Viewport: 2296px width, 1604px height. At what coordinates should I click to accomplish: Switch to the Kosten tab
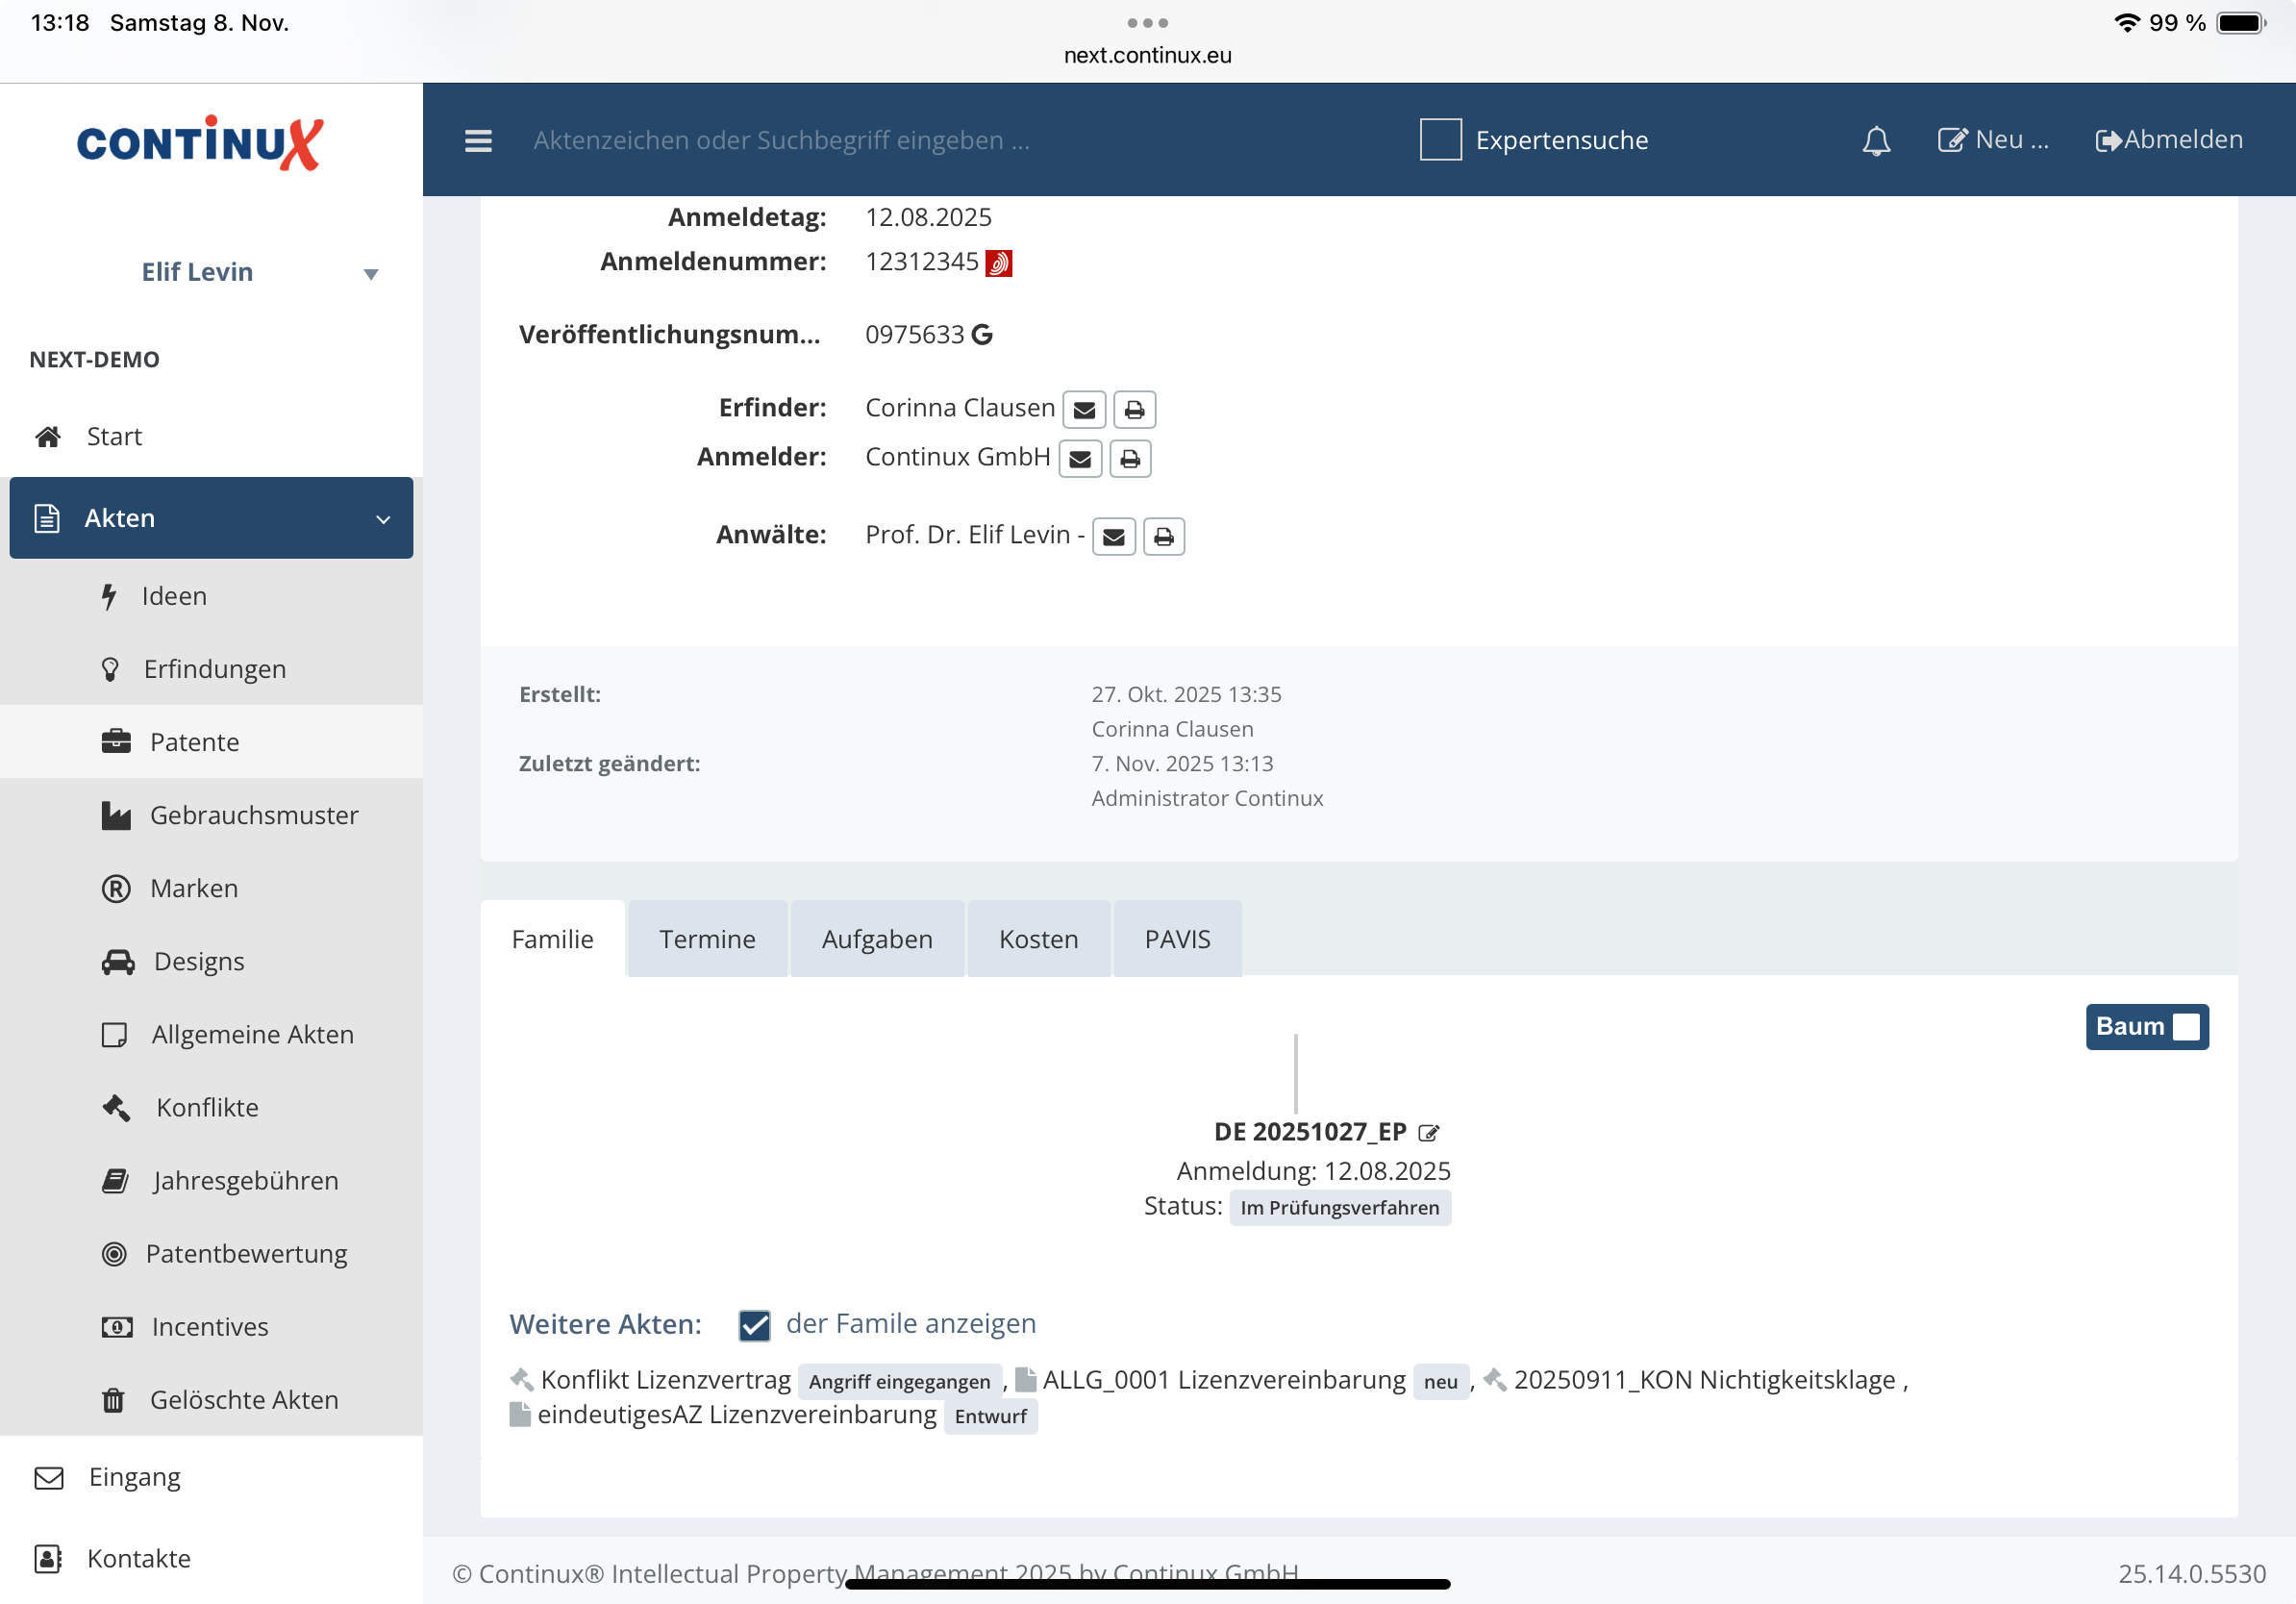(1038, 939)
